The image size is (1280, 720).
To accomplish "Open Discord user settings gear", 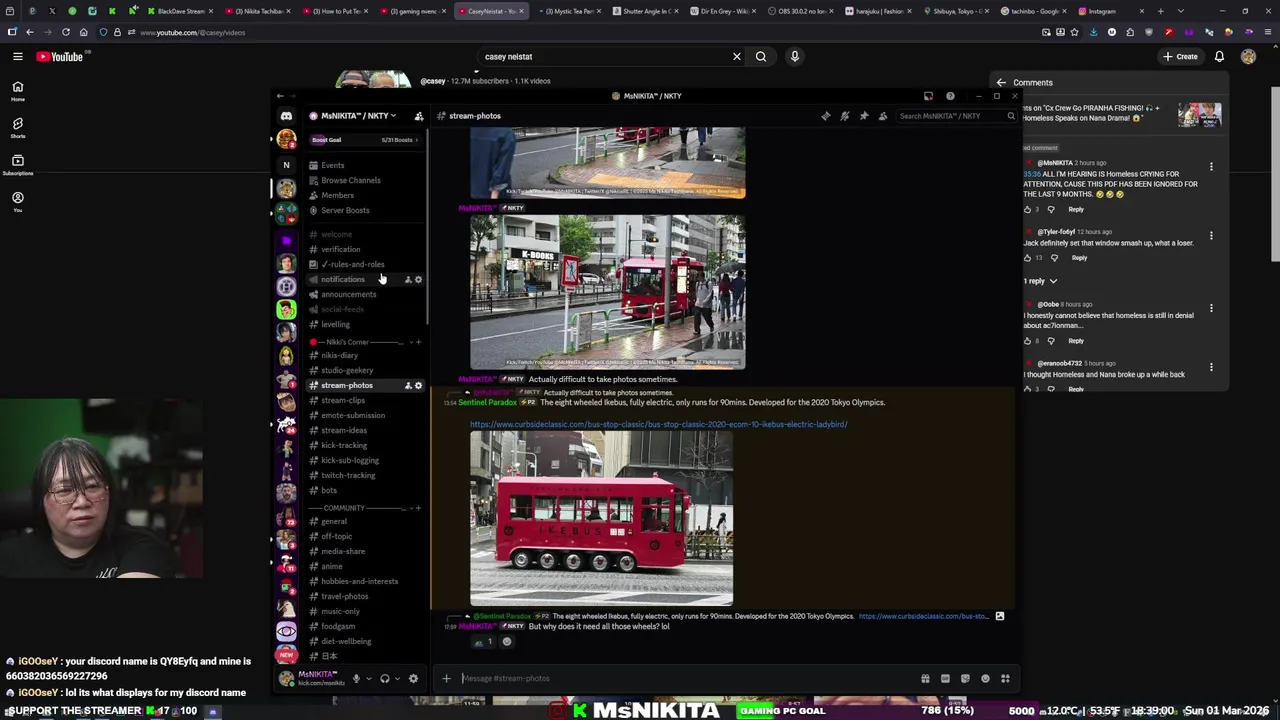I will coord(413,678).
